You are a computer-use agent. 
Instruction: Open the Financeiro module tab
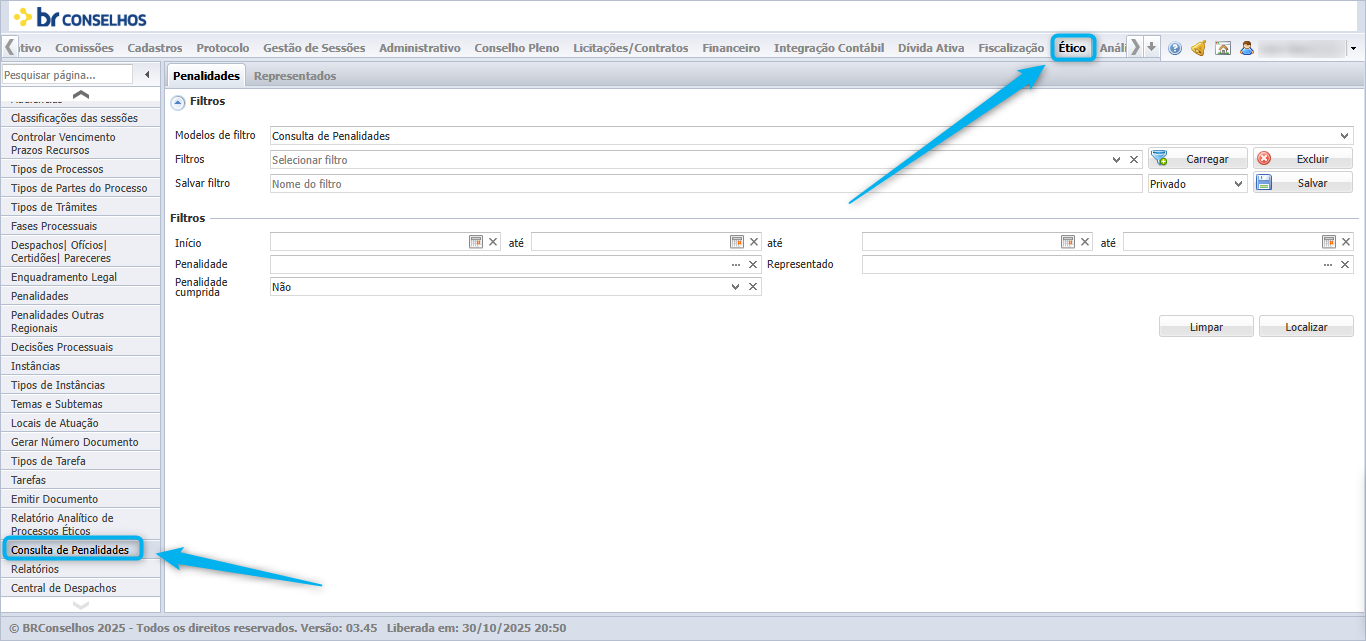point(731,48)
